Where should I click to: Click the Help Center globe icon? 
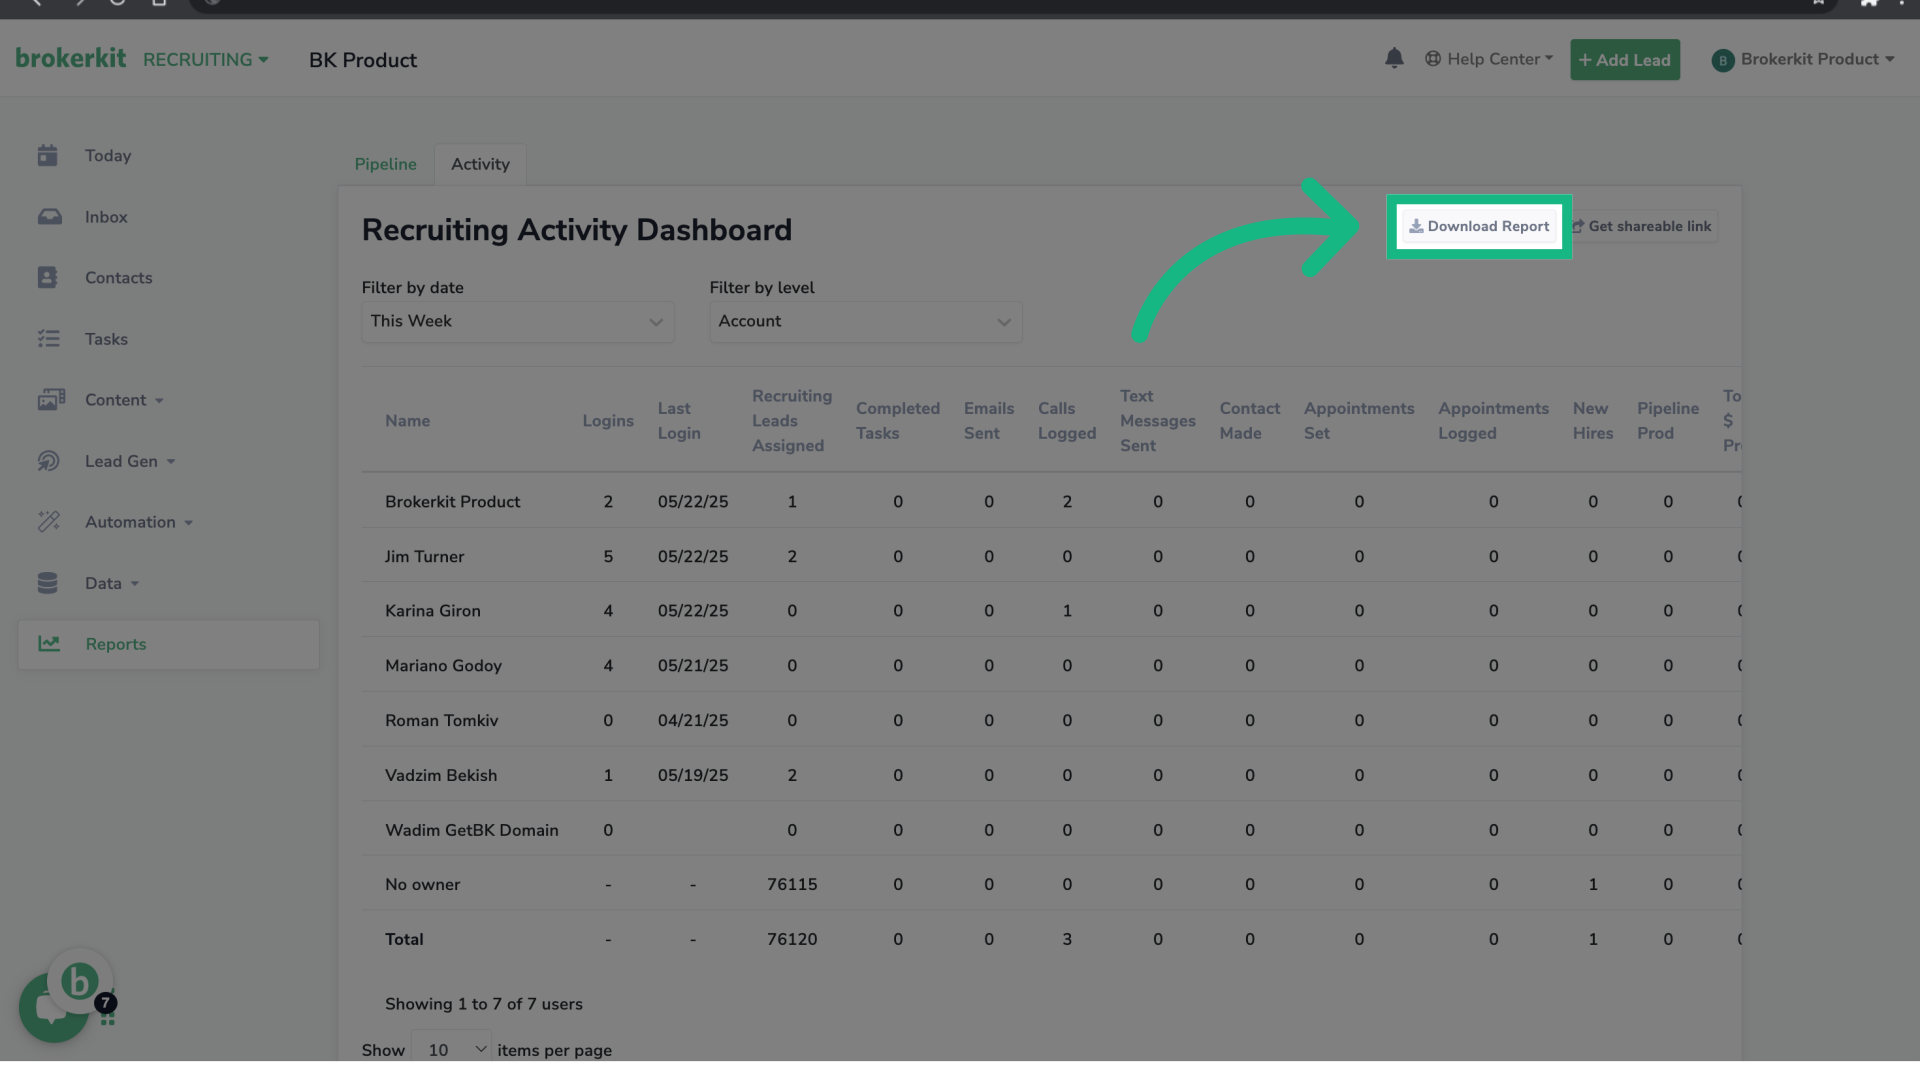(1433, 59)
